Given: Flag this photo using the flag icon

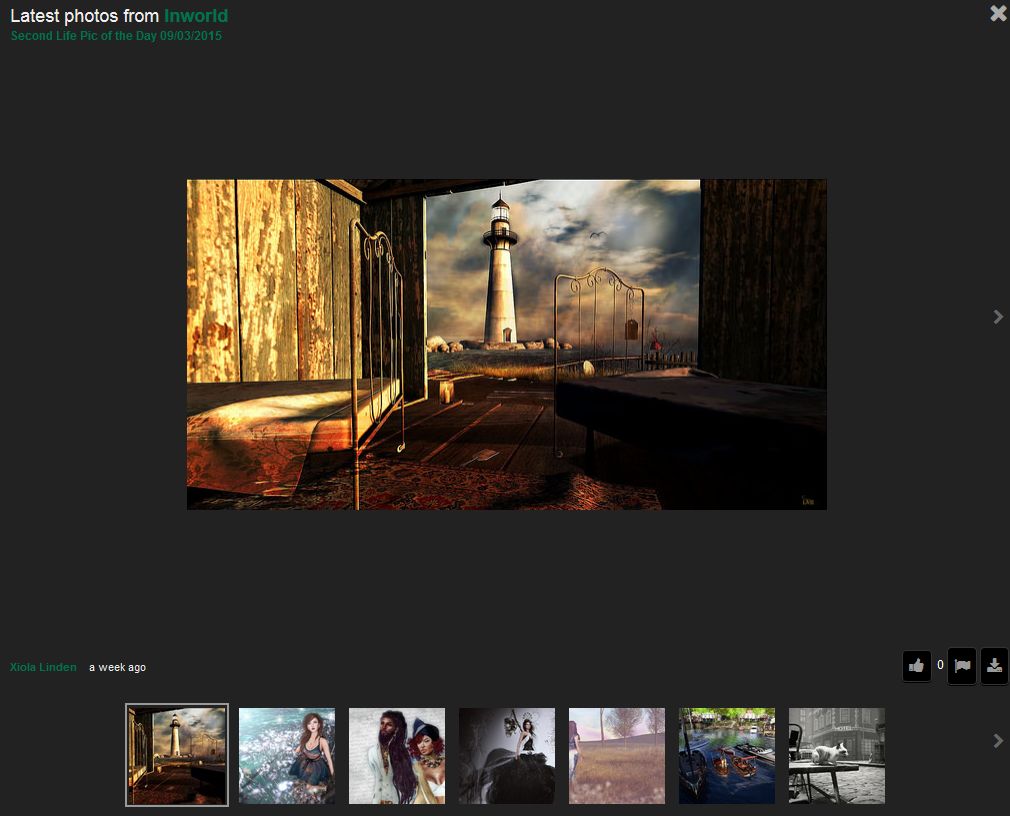Looking at the screenshot, I should pos(961,666).
